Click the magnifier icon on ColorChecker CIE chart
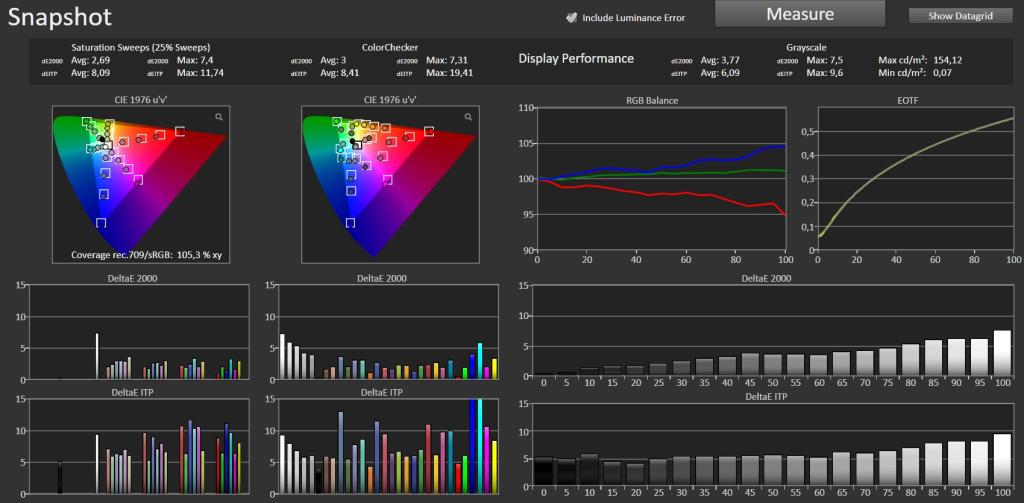This screenshot has height=503, width=1024. click(468, 117)
